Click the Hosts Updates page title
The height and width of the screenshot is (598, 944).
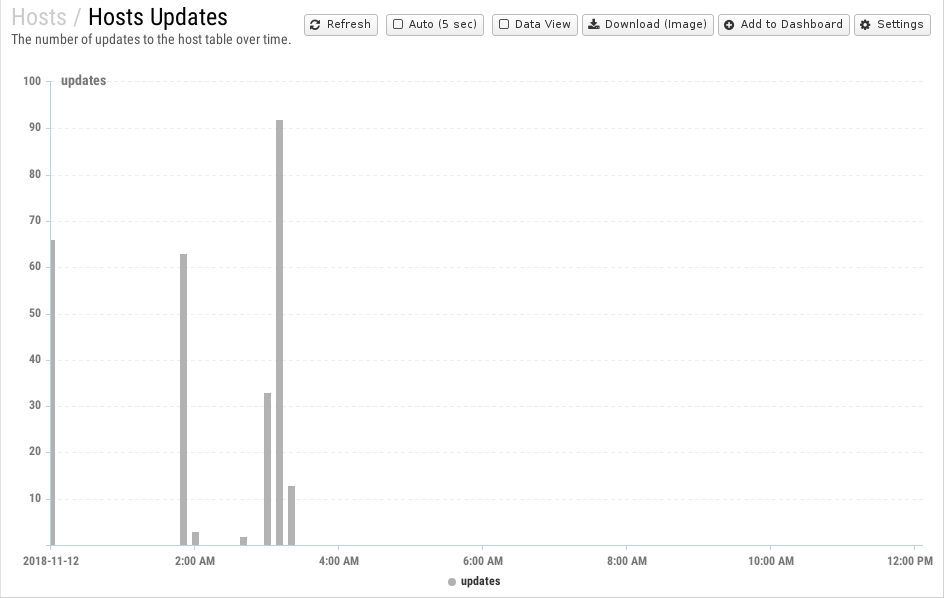tap(158, 17)
